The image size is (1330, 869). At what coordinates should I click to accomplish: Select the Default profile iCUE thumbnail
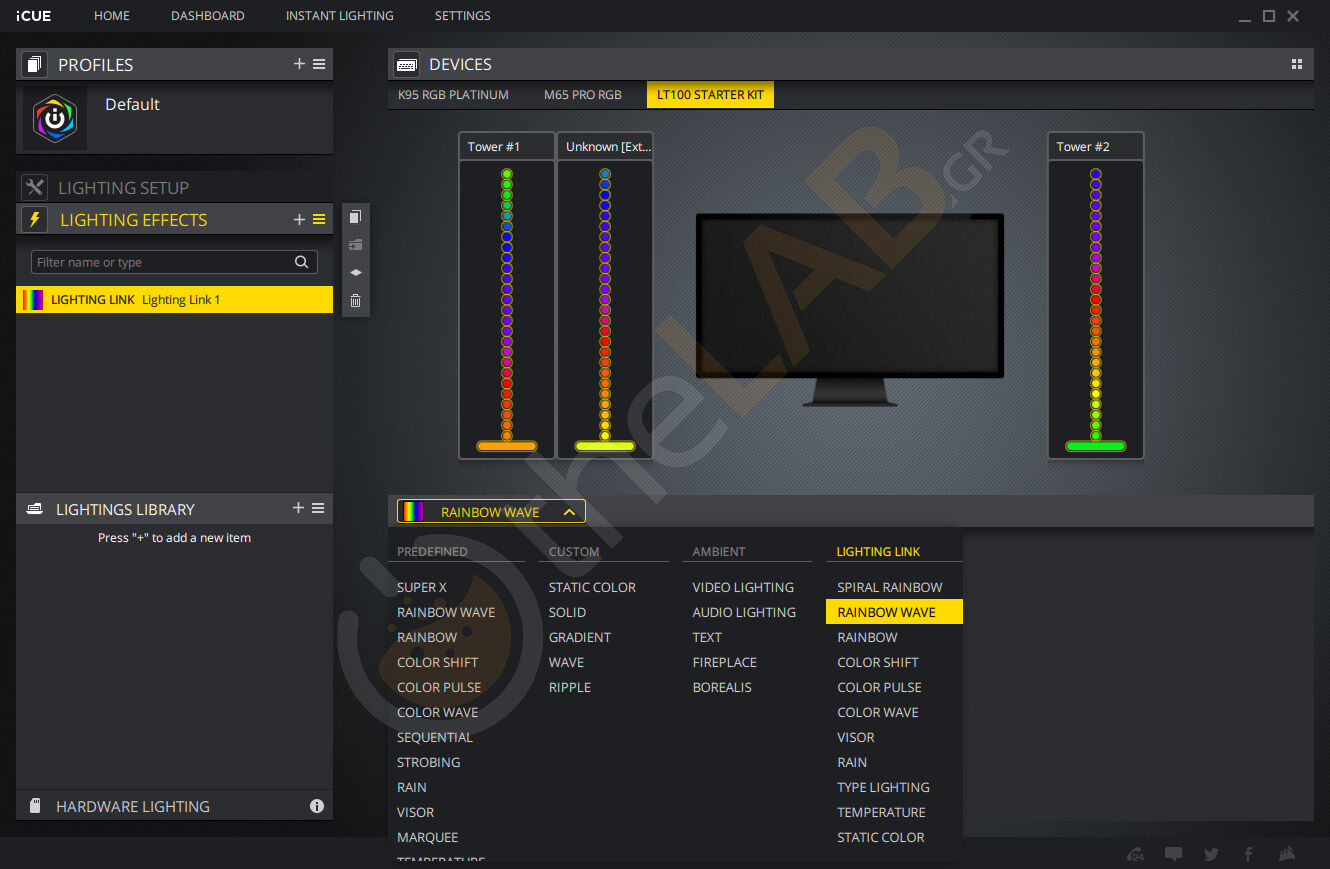pos(55,118)
